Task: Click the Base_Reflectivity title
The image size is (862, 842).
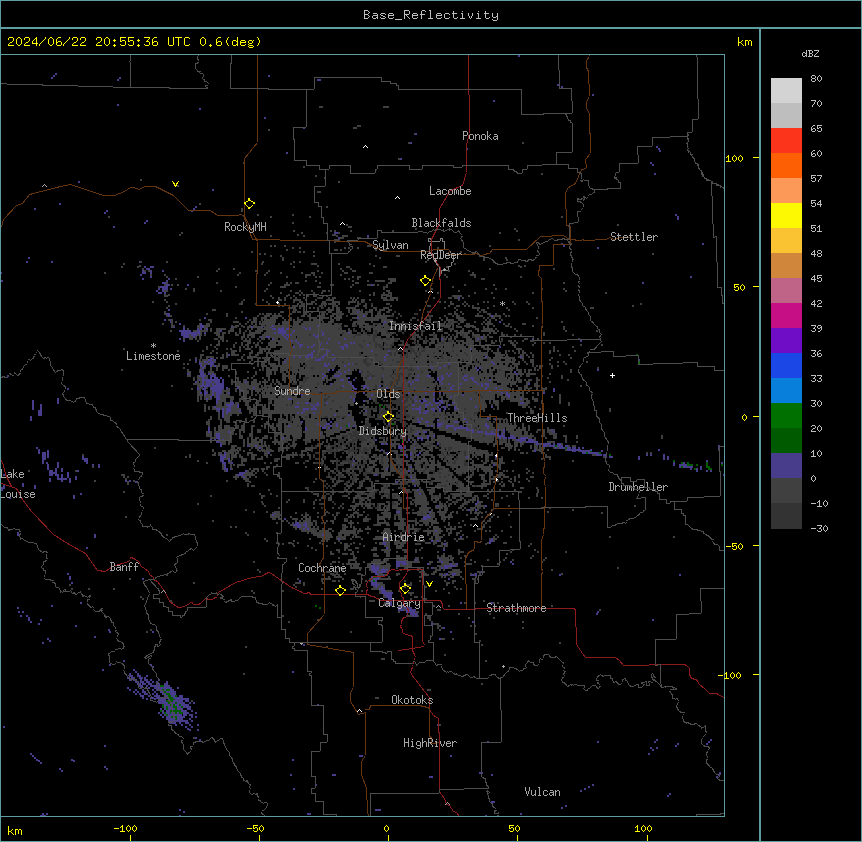Action: (431, 15)
